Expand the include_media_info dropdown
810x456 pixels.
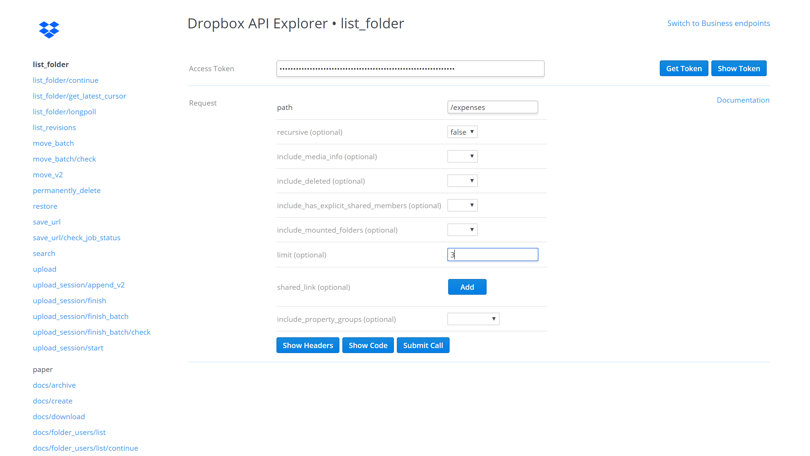point(462,157)
